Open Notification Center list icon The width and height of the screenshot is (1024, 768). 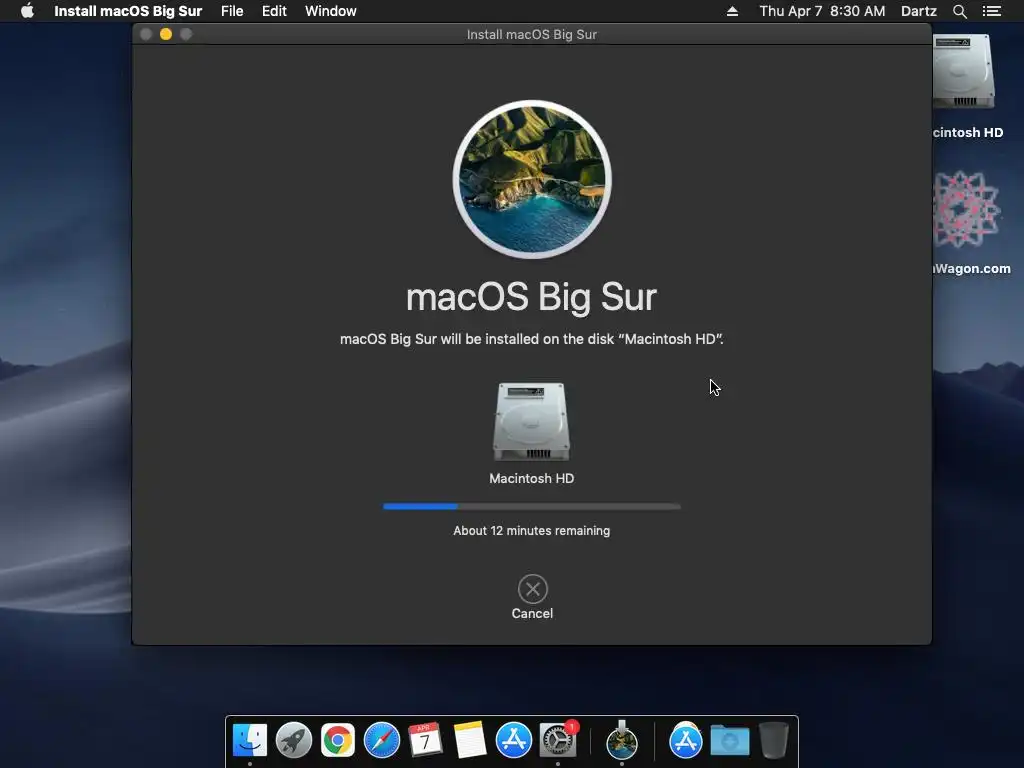point(992,11)
